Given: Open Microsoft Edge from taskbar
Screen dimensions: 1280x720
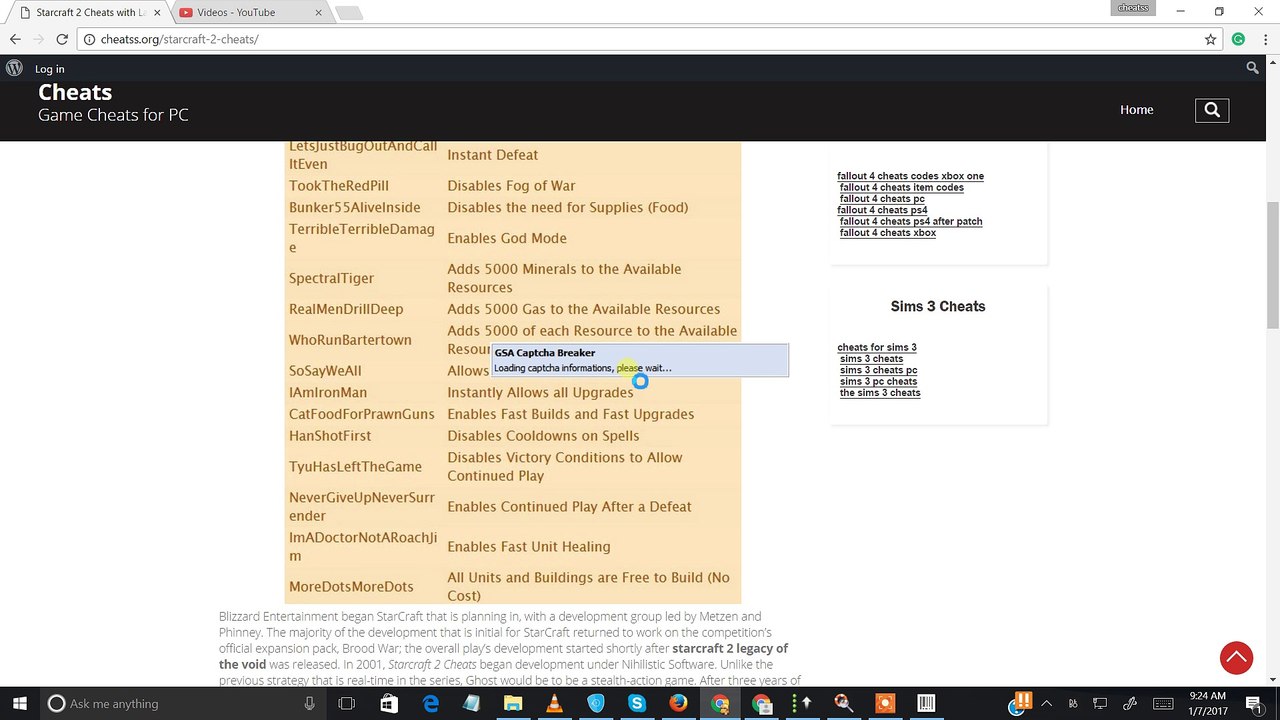Looking at the screenshot, I should (x=431, y=703).
